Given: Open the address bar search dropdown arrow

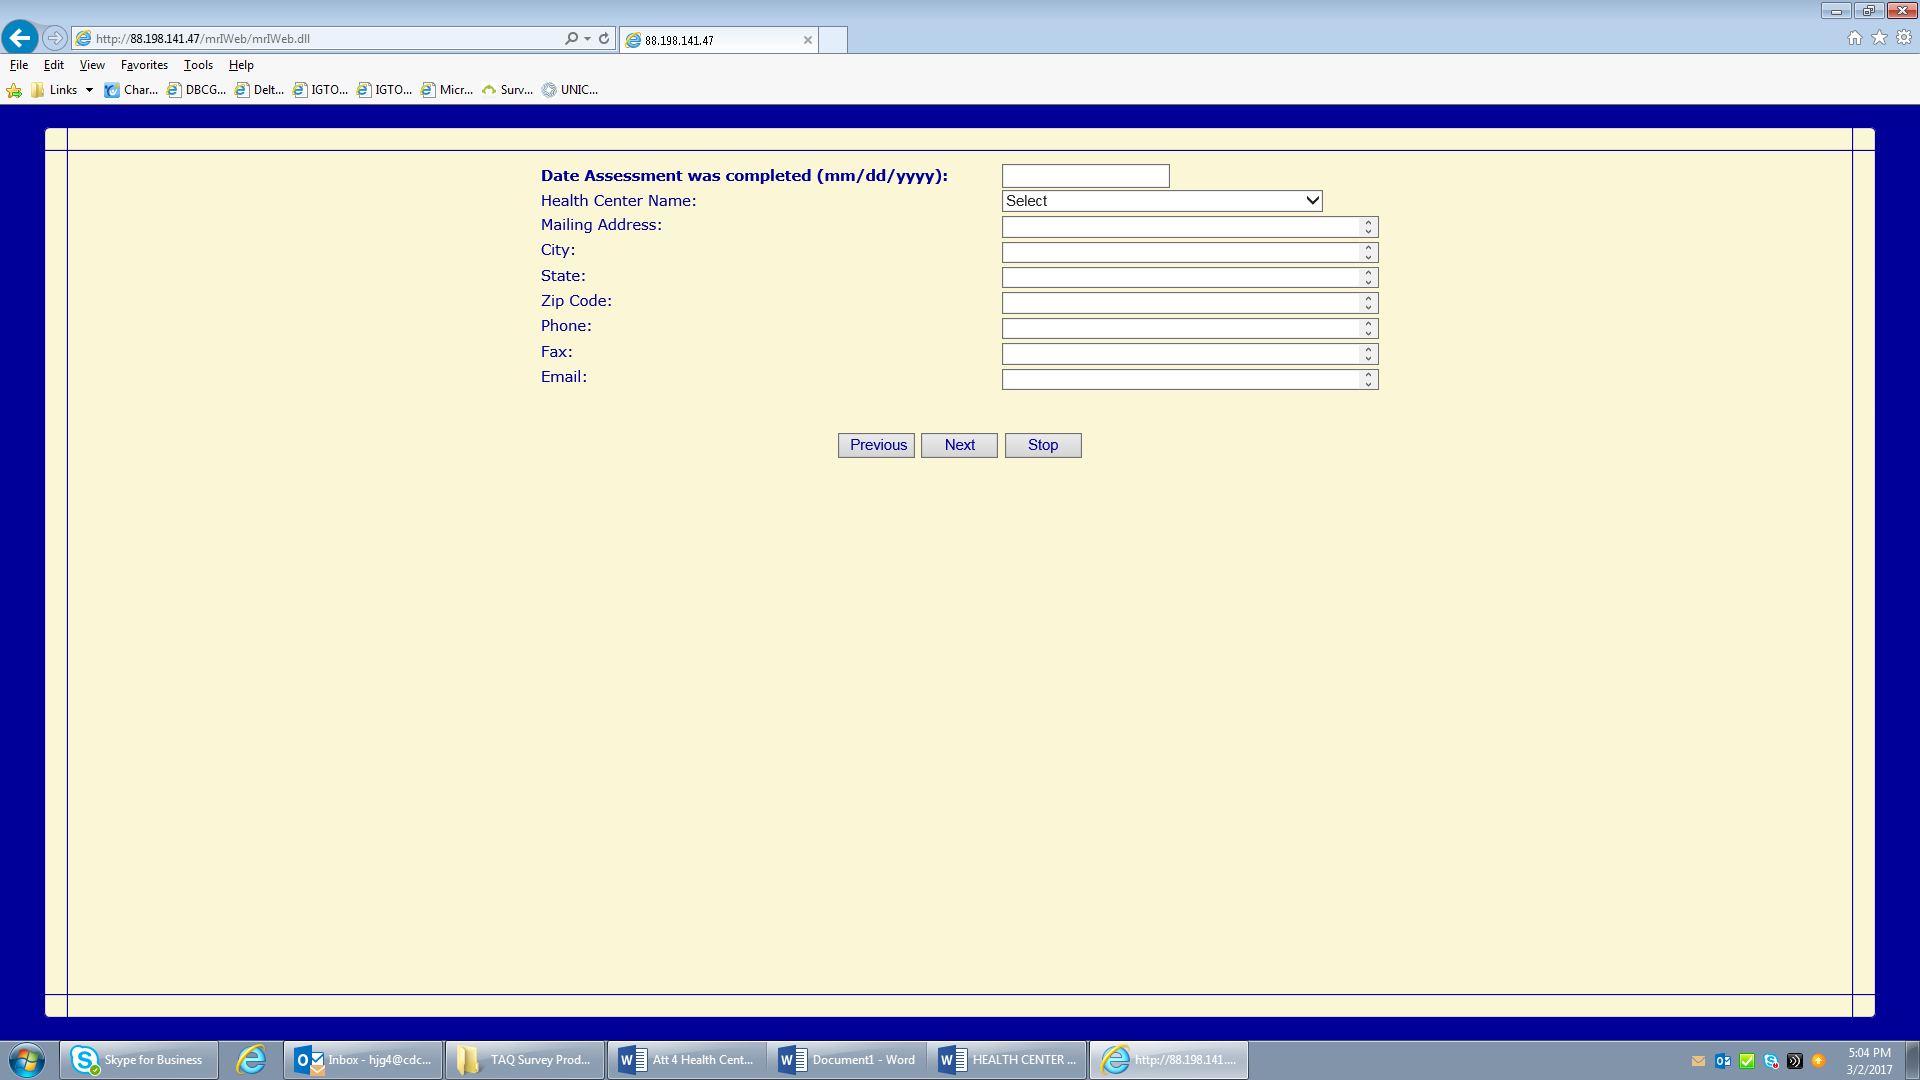Looking at the screenshot, I should point(587,38).
